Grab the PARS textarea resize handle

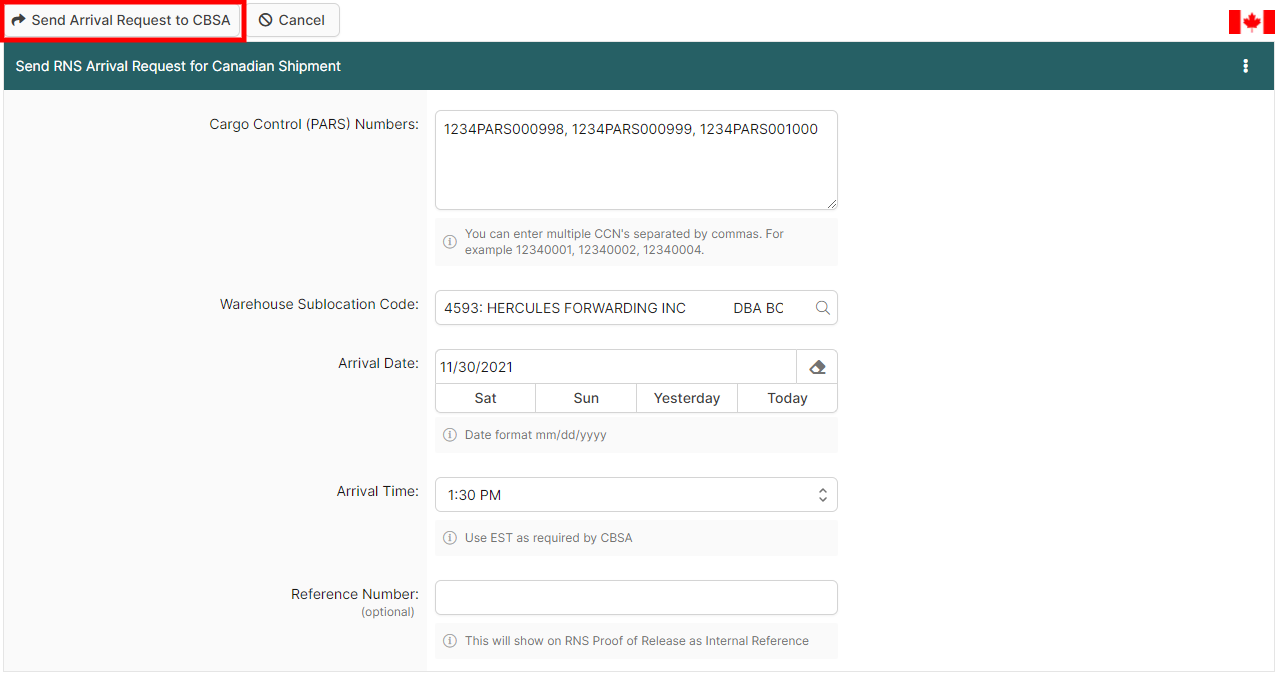(x=831, y=203)
